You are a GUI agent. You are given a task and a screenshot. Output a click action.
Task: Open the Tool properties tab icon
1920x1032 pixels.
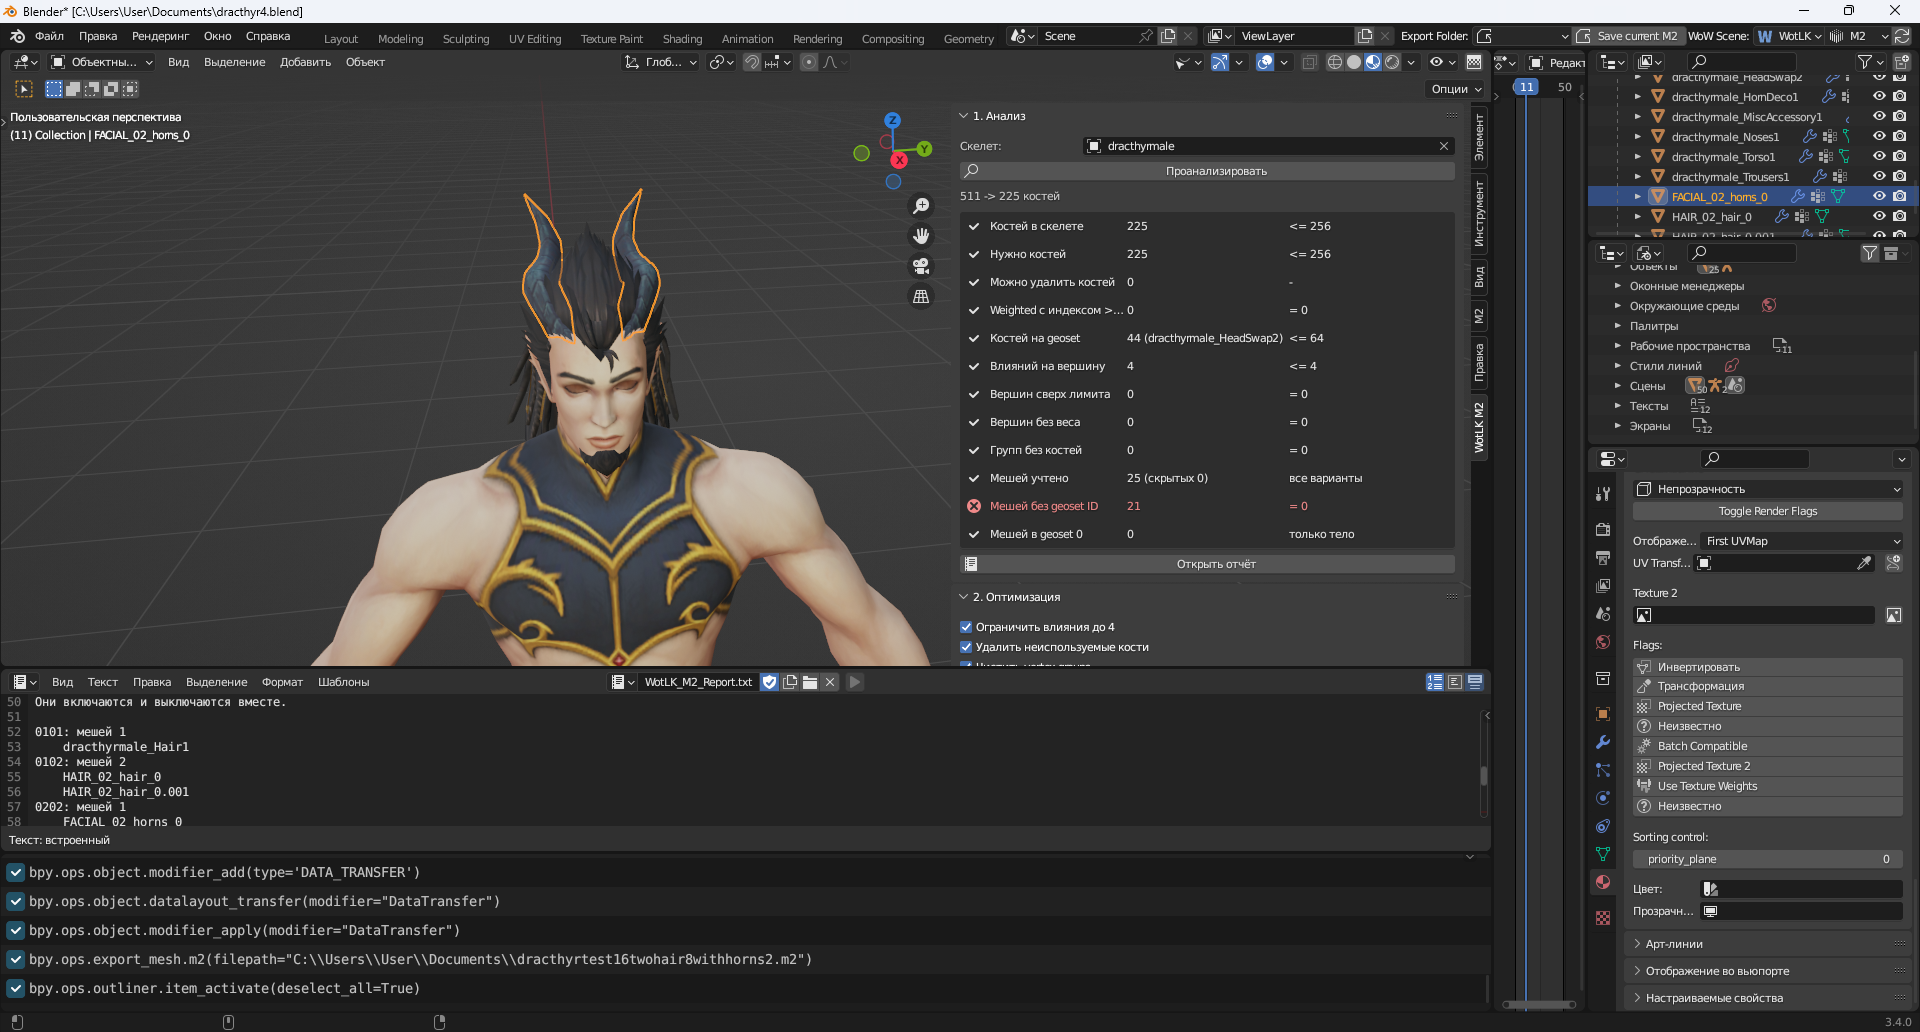(x=1603, y=494)
